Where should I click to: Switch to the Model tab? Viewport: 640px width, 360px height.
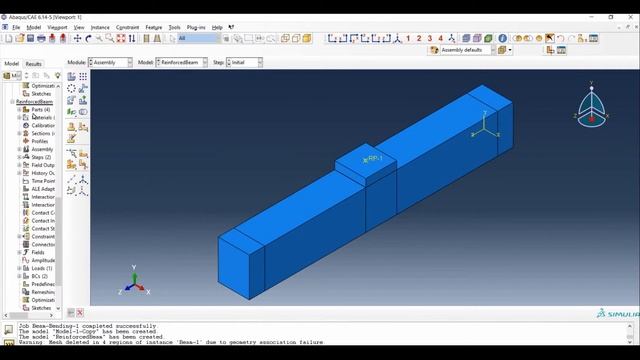tap(11, 64)
